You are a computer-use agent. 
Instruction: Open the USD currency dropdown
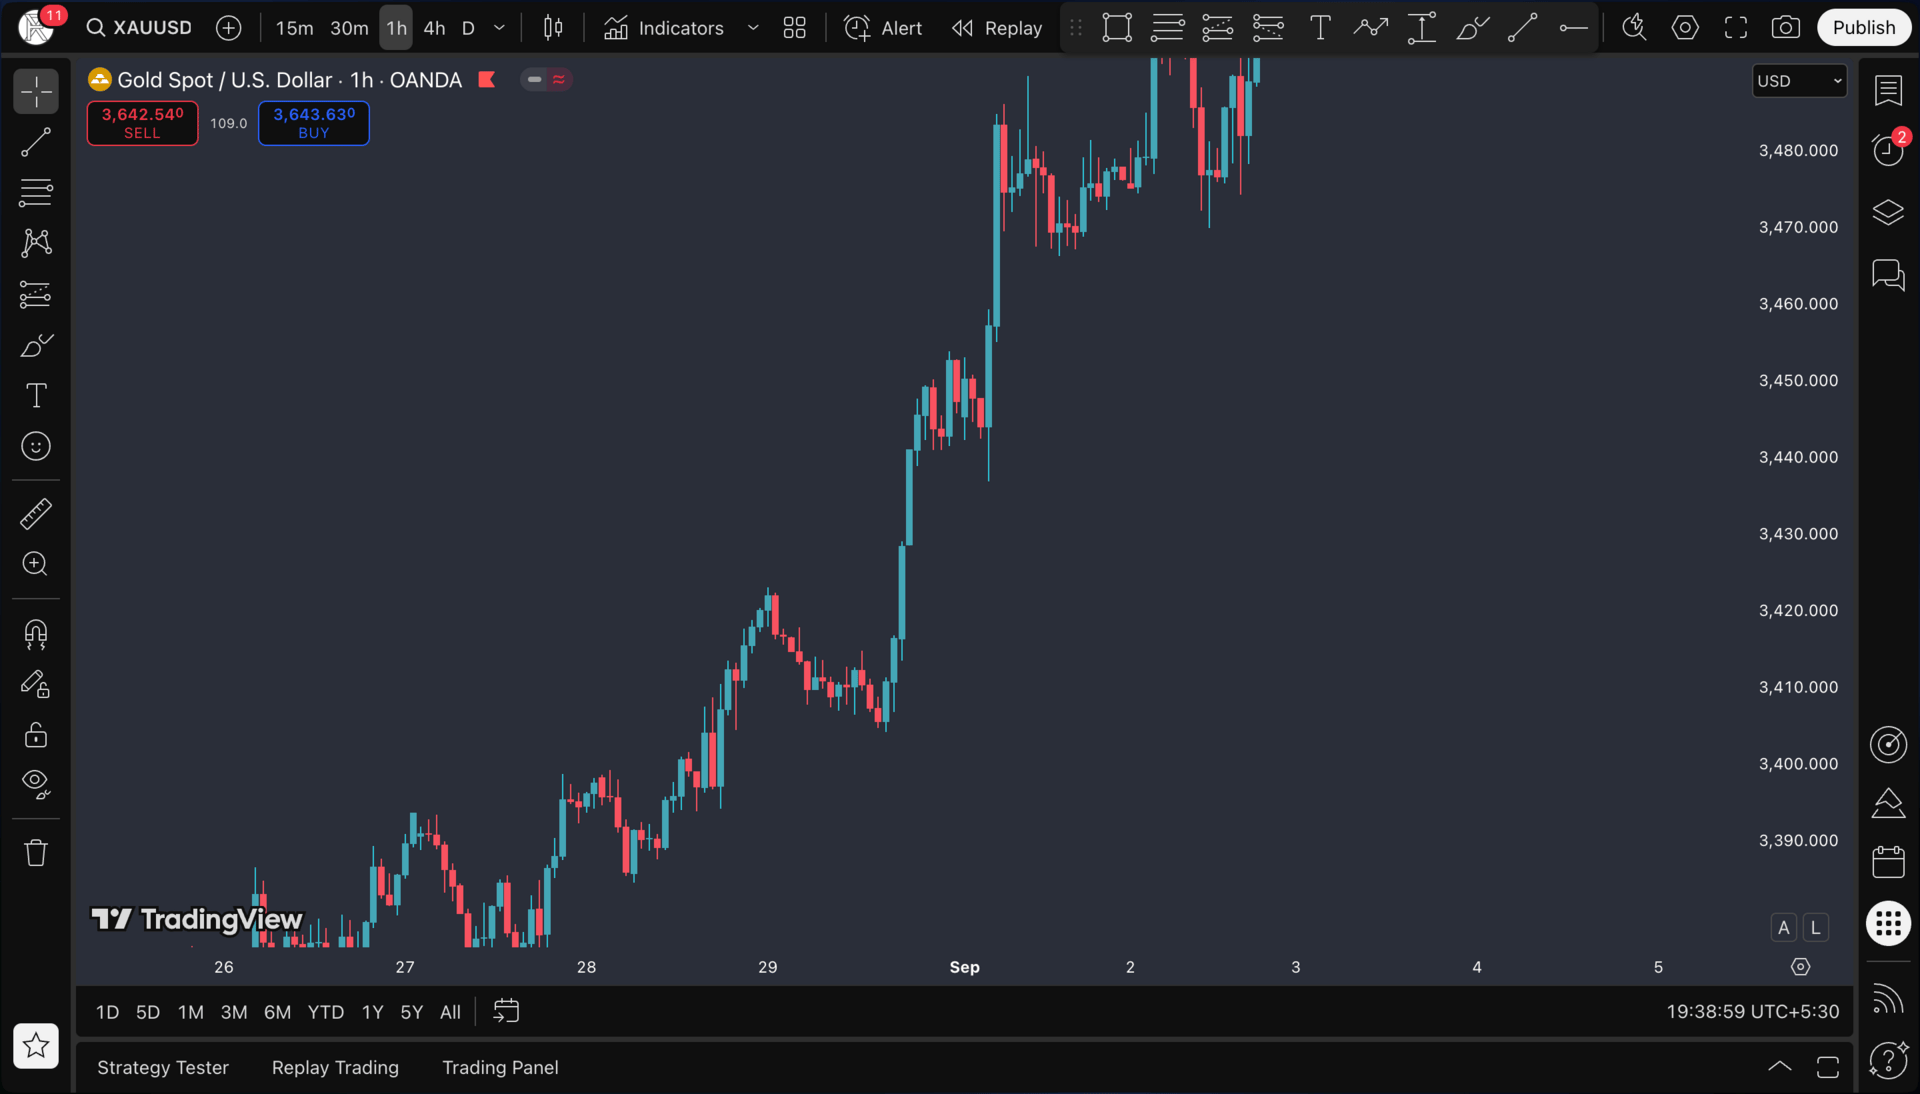[x=1799, y=81]
